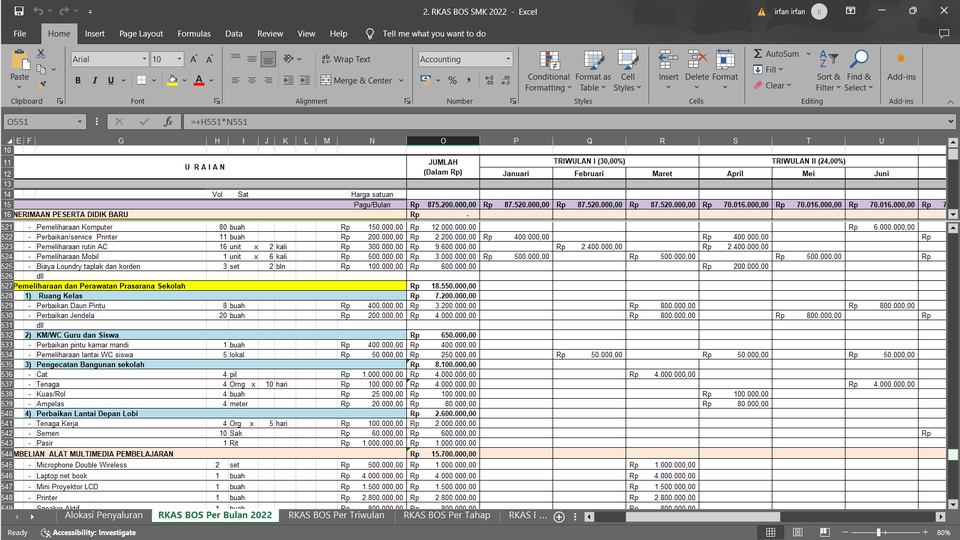Expand the AutoSum options arrow
960x540 pixels.
click(808, 54)
